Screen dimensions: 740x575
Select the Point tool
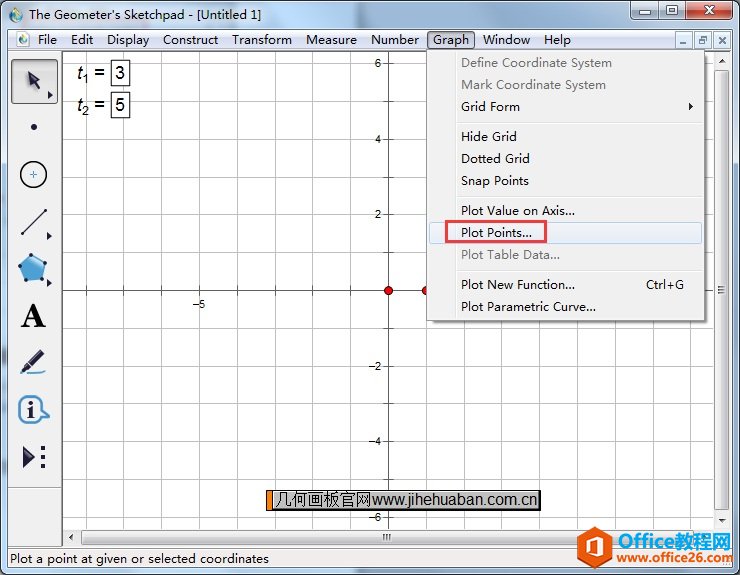[34, 127]
